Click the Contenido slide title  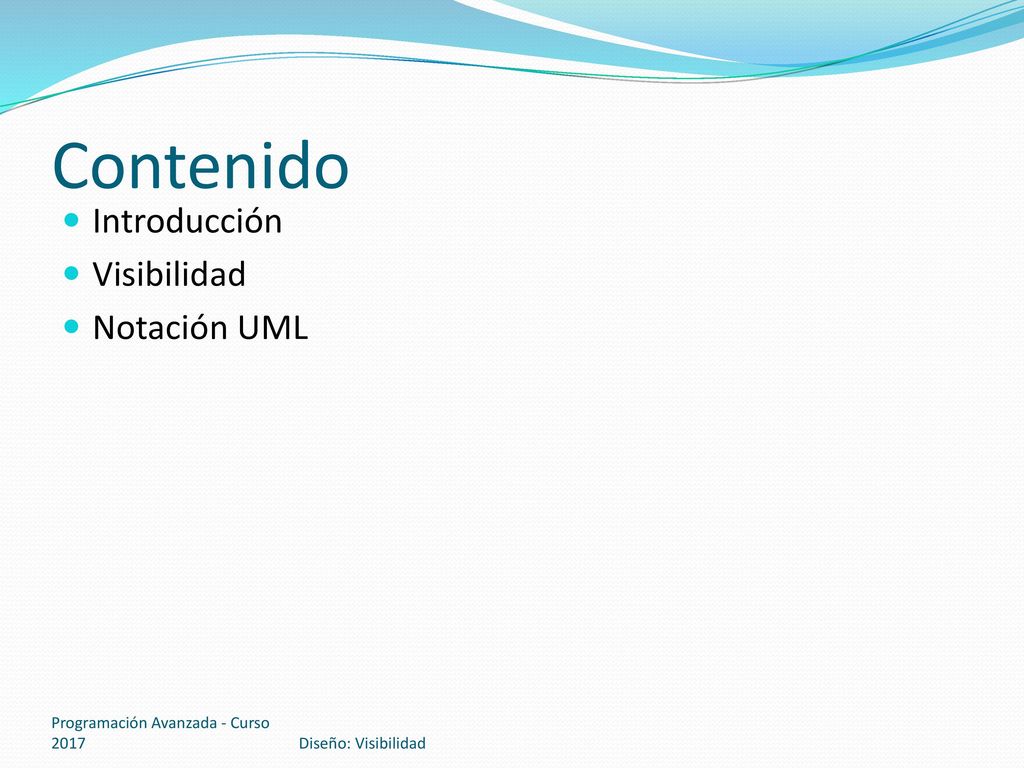click(200, 166)
